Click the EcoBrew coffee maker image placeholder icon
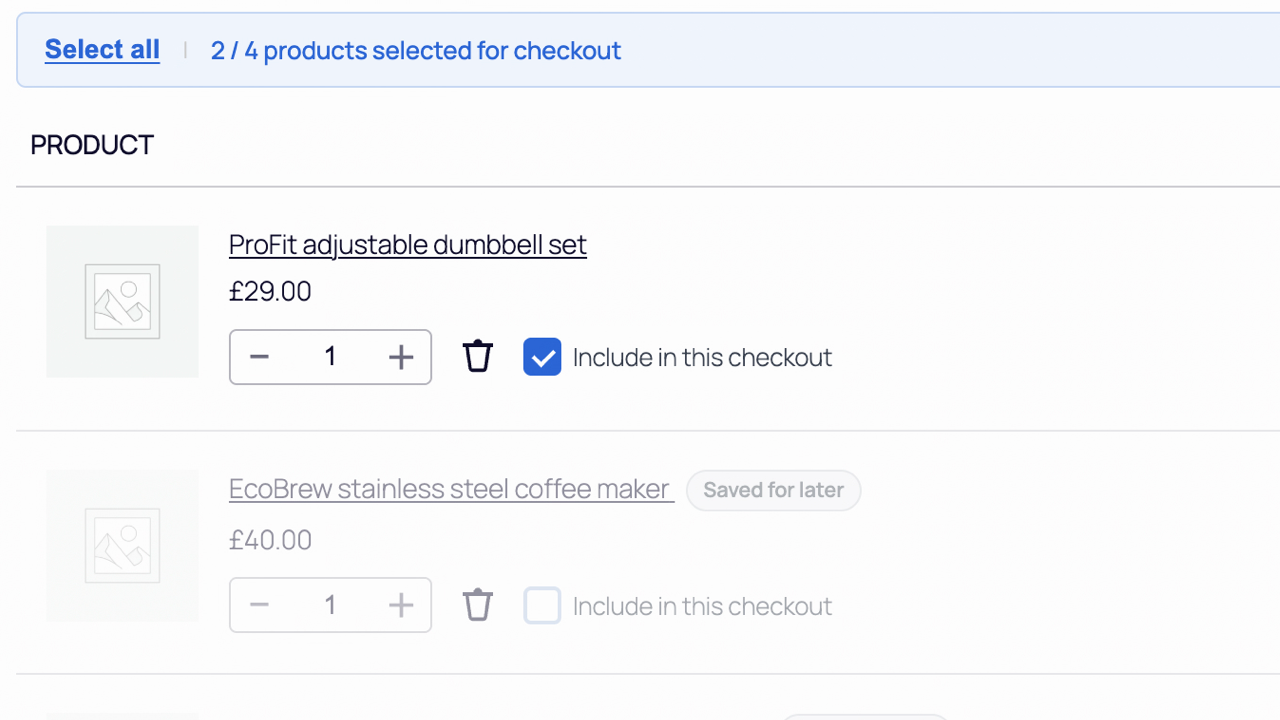Viewport: 1280px width, 720px height. click(122, 546)
